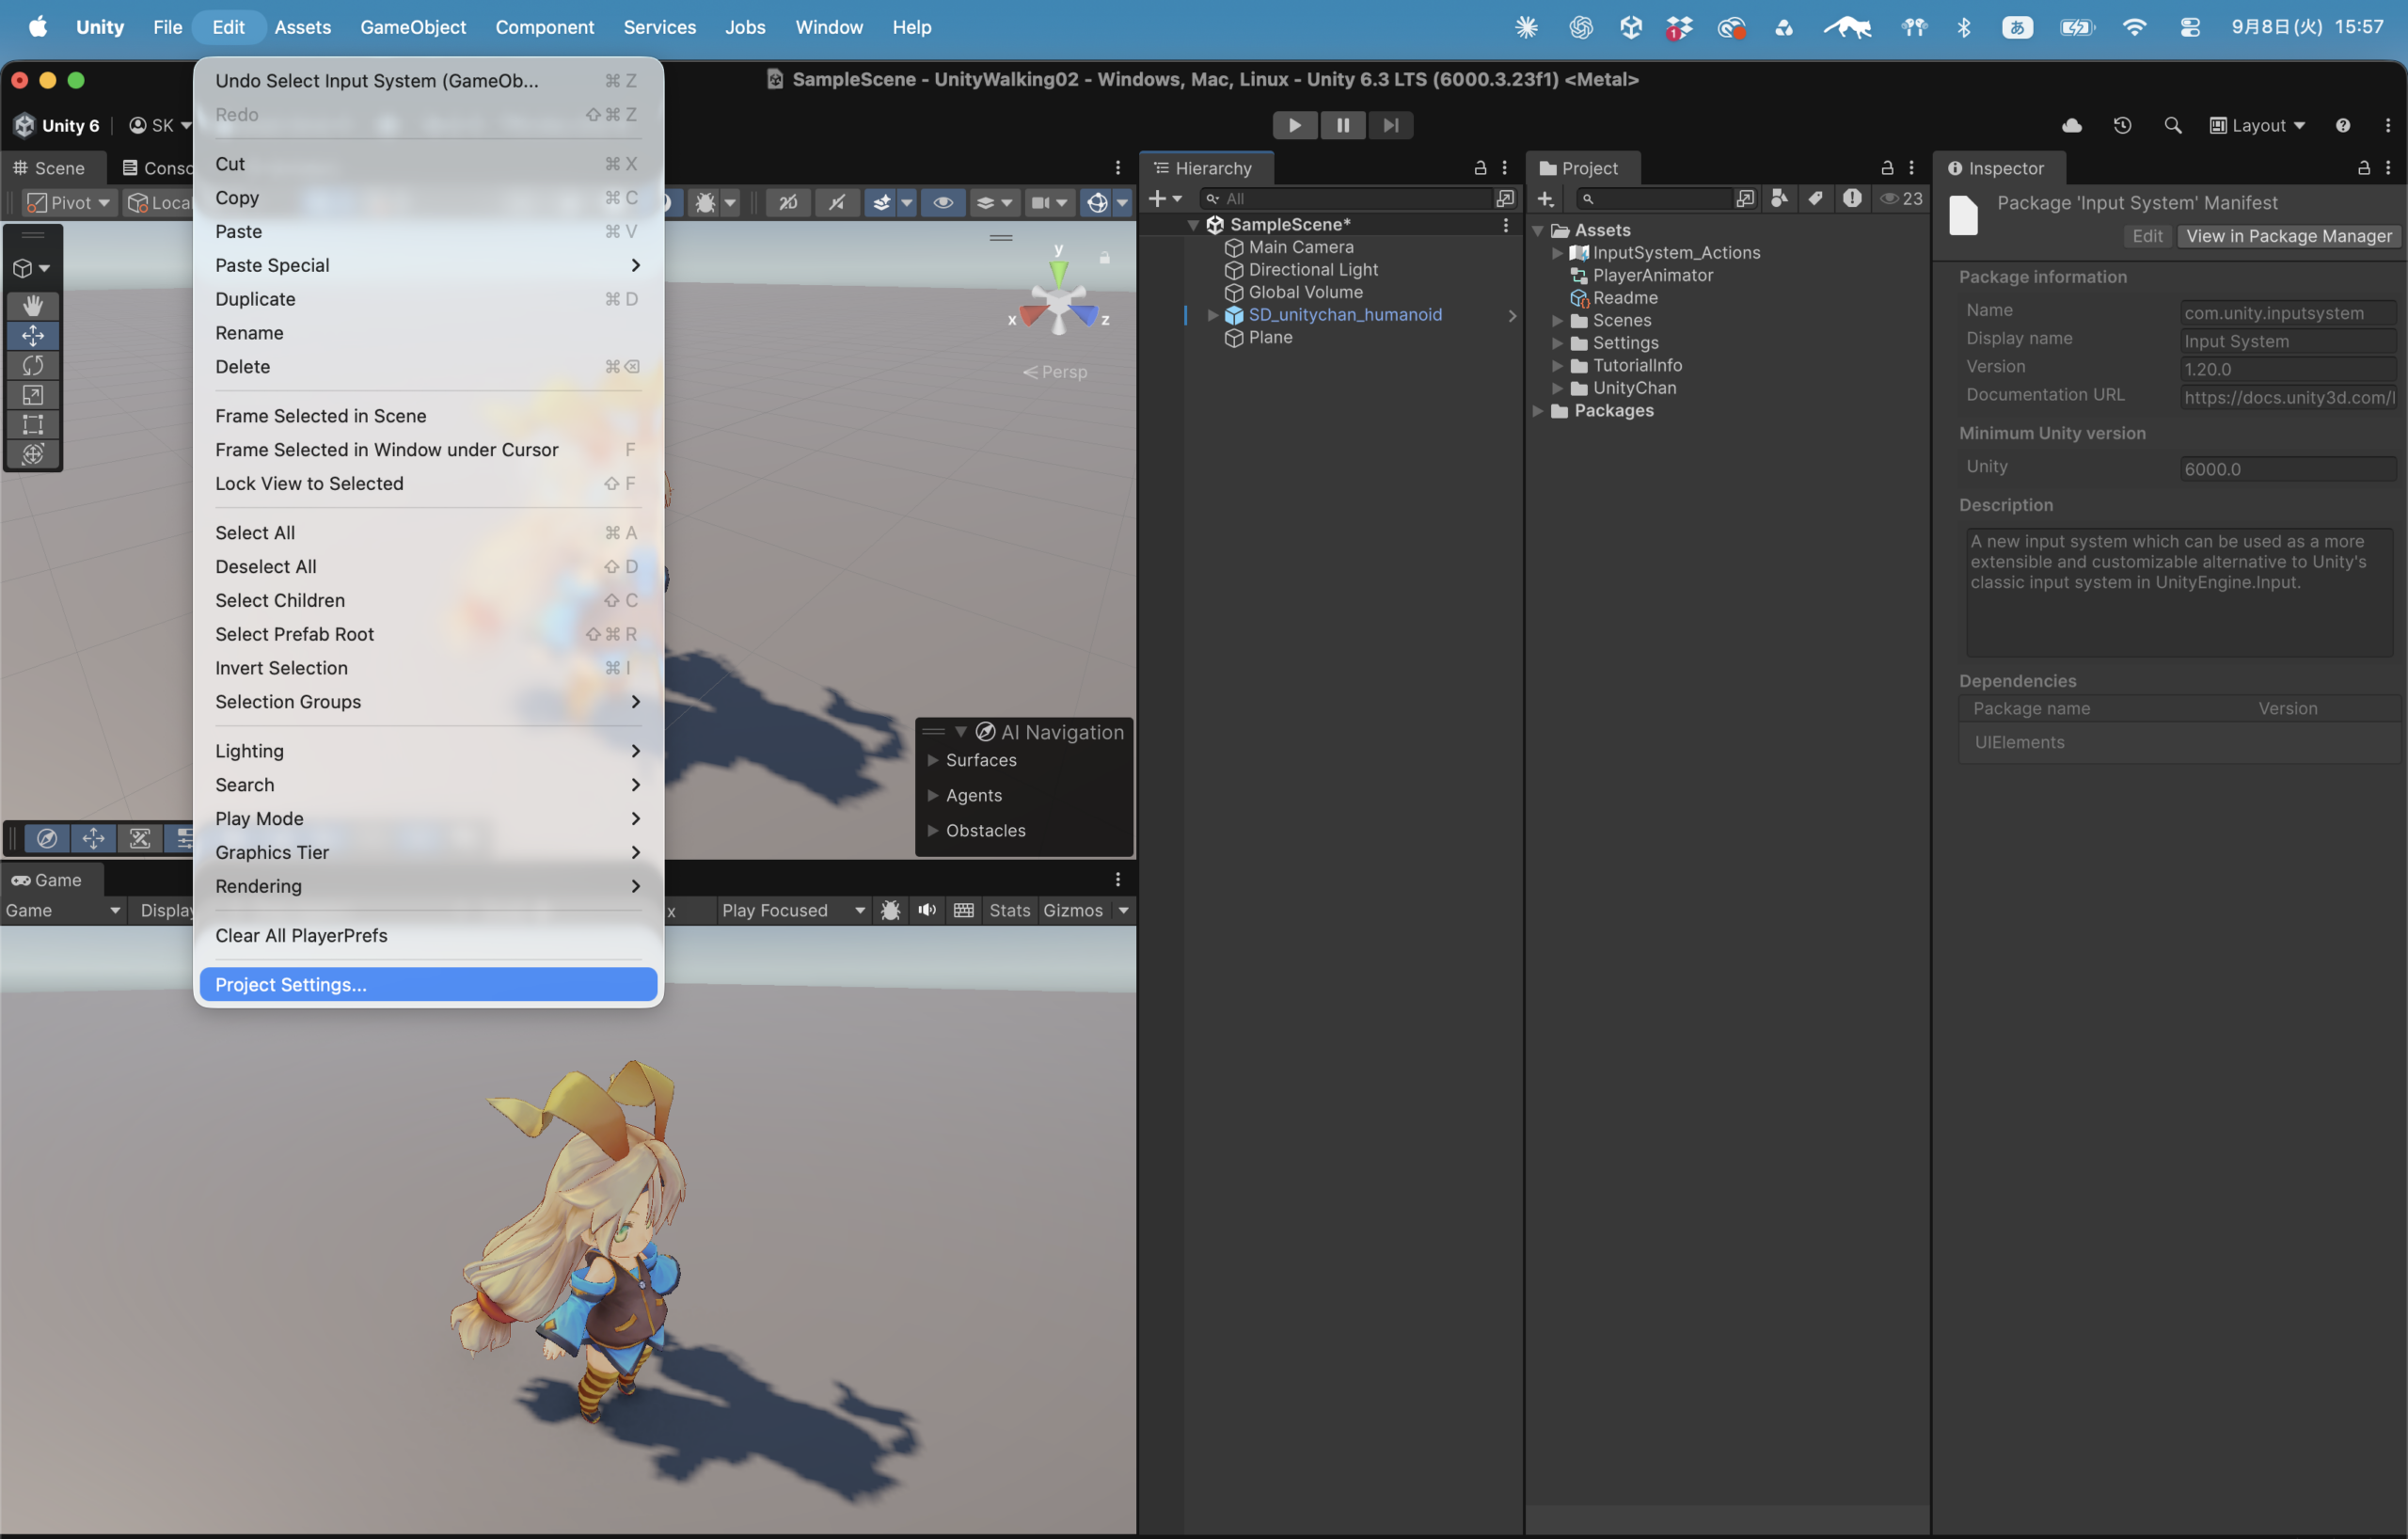Open Project search by label filter
The image size is (2408, 1539).
coord(1815,198)
